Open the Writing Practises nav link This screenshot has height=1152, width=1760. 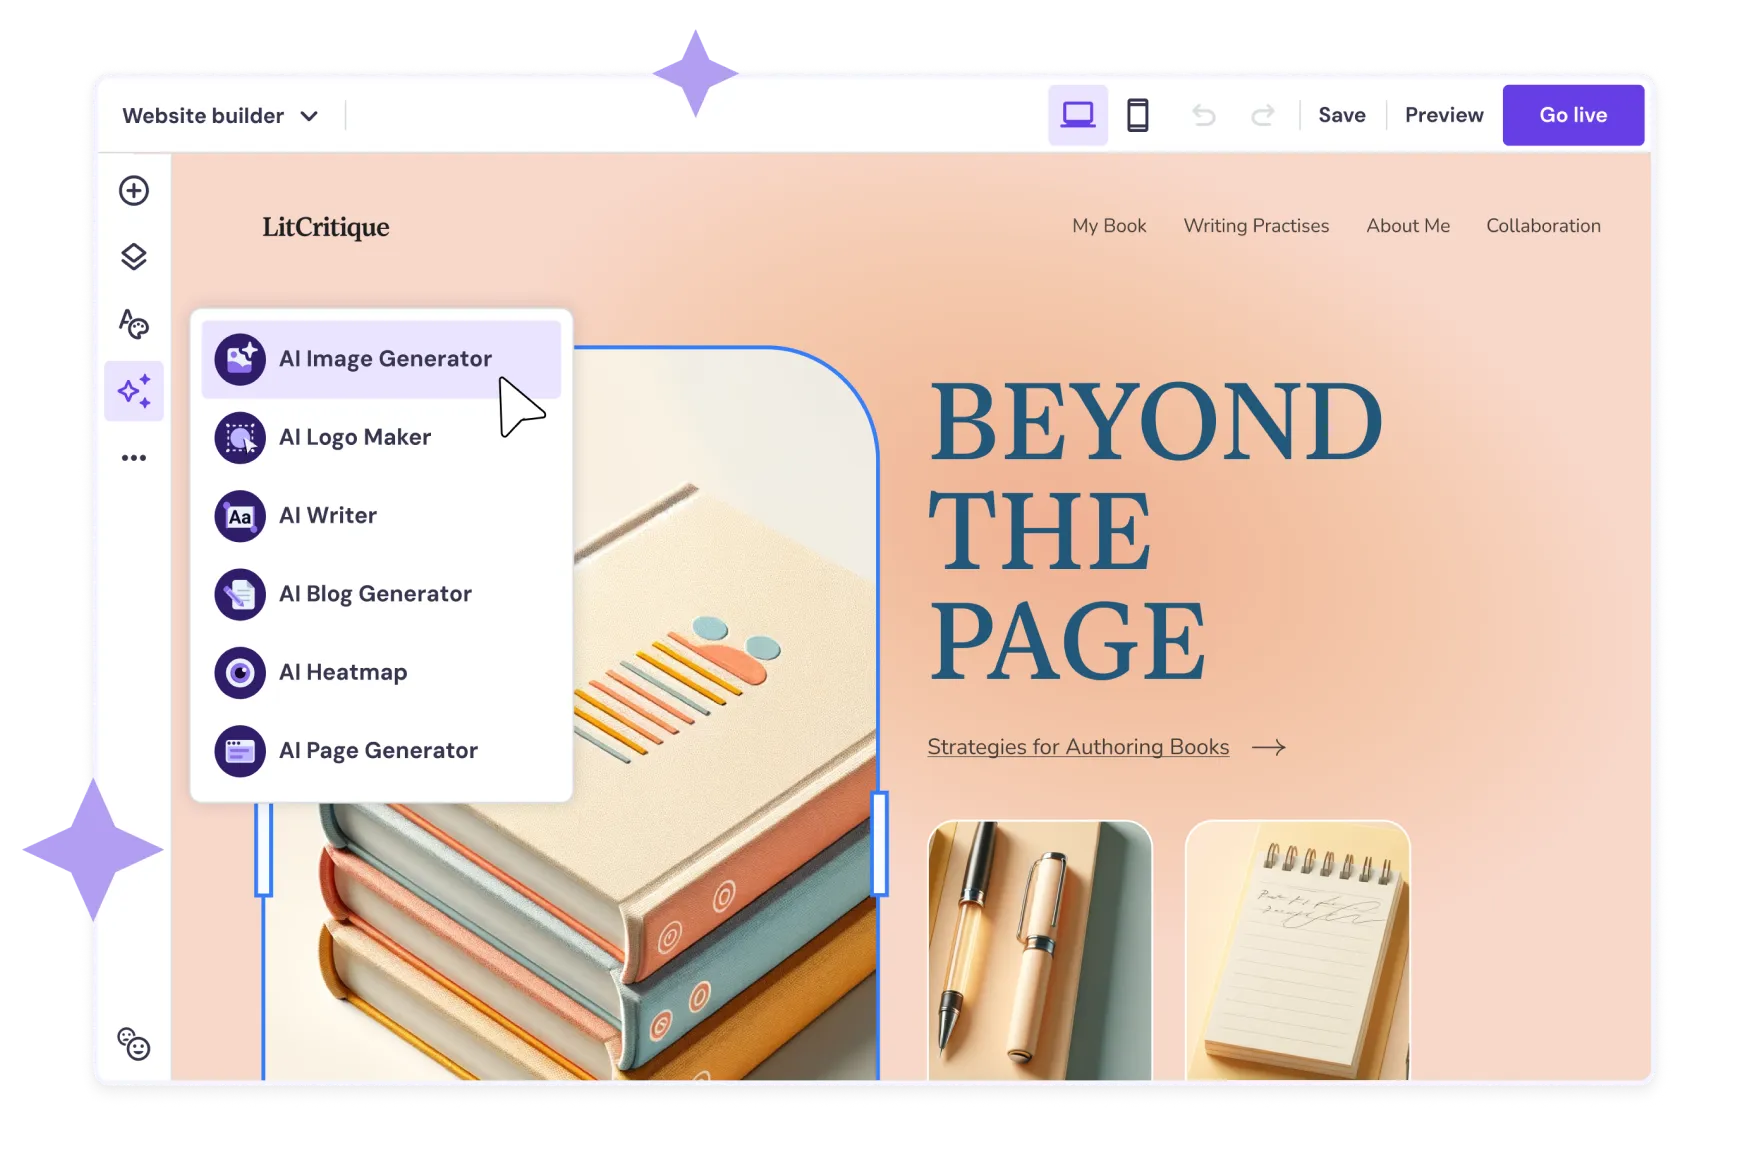pyautogui.click(x=1256, y=226)
